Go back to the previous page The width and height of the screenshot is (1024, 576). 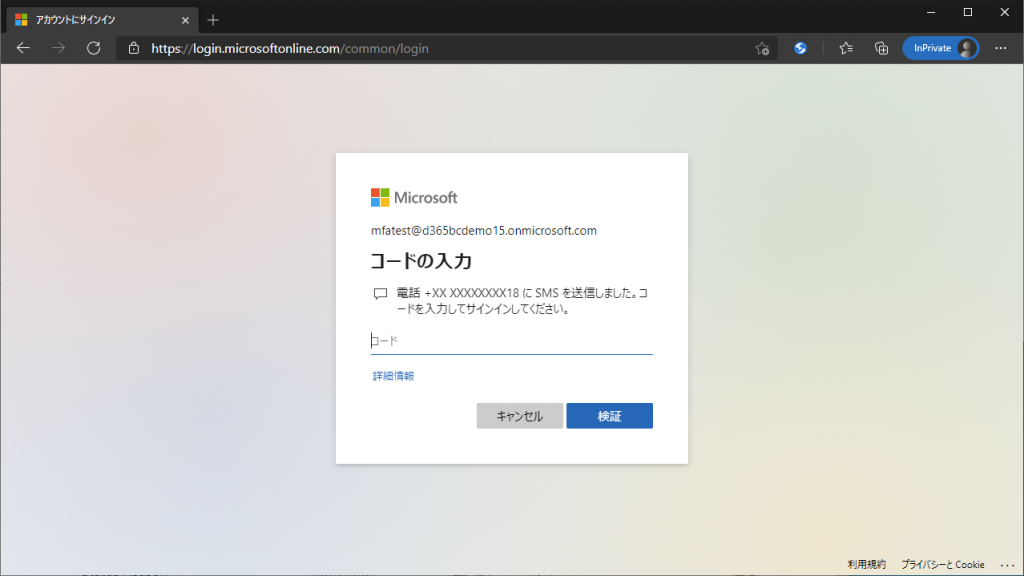click(23, 48)
